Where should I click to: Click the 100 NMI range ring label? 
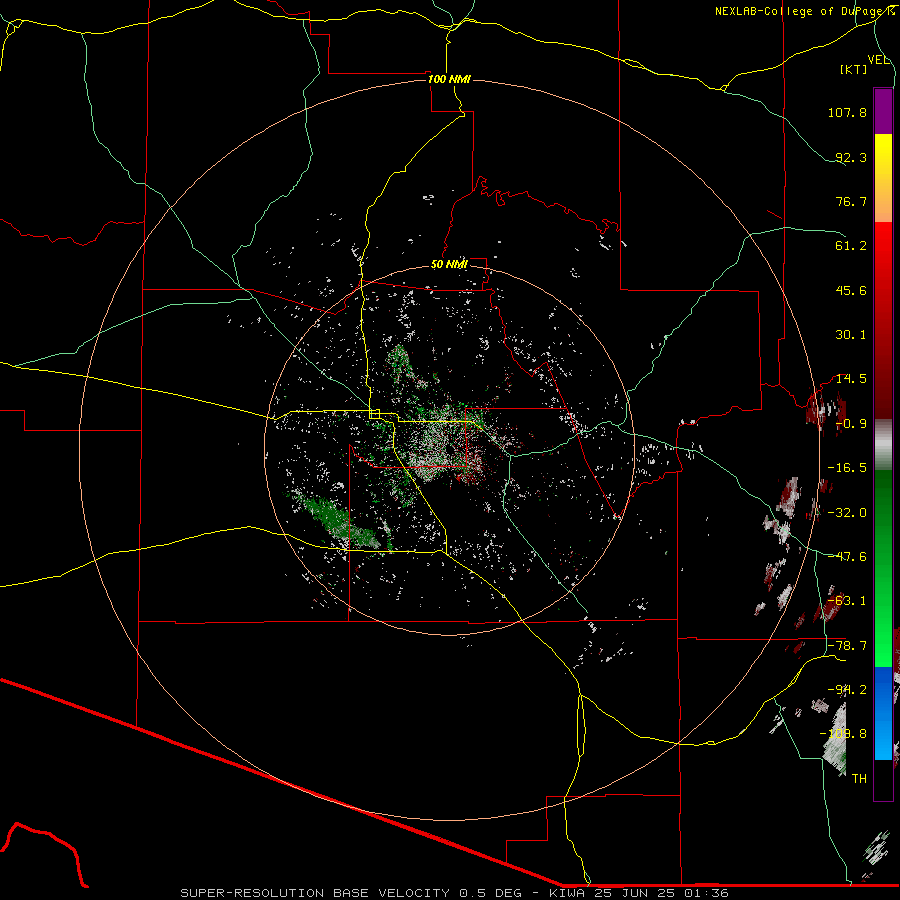[449, 79]
